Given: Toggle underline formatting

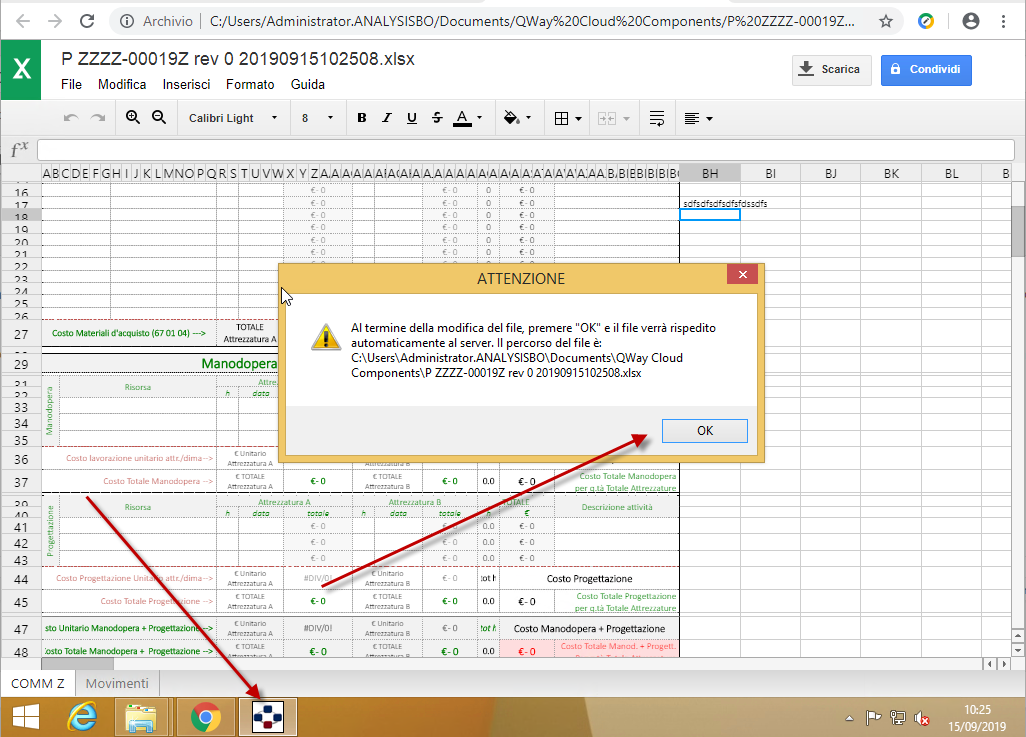Looking at the screenshot, I should click(x=411, y=118).
